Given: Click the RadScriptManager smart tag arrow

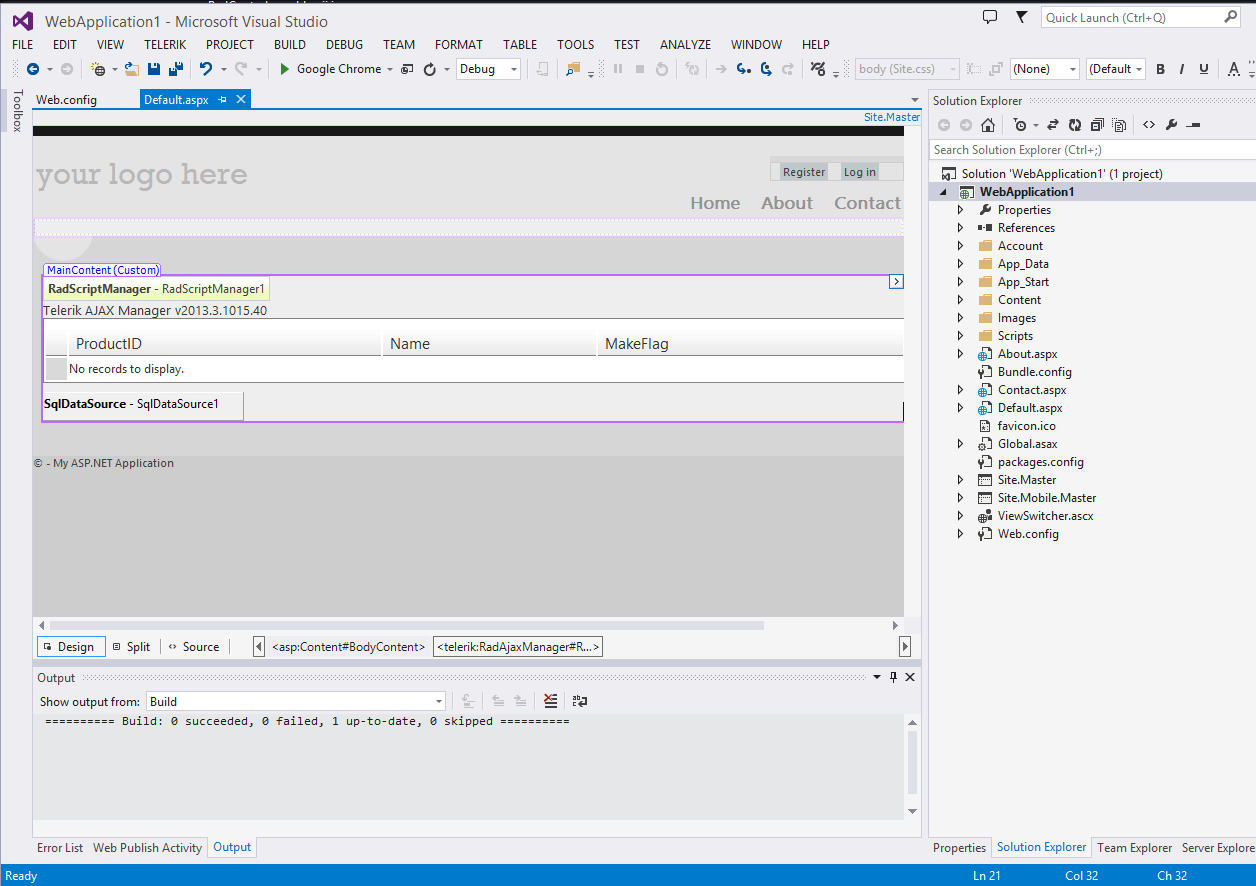Looking at the screenshot, I should click(896, 282).
